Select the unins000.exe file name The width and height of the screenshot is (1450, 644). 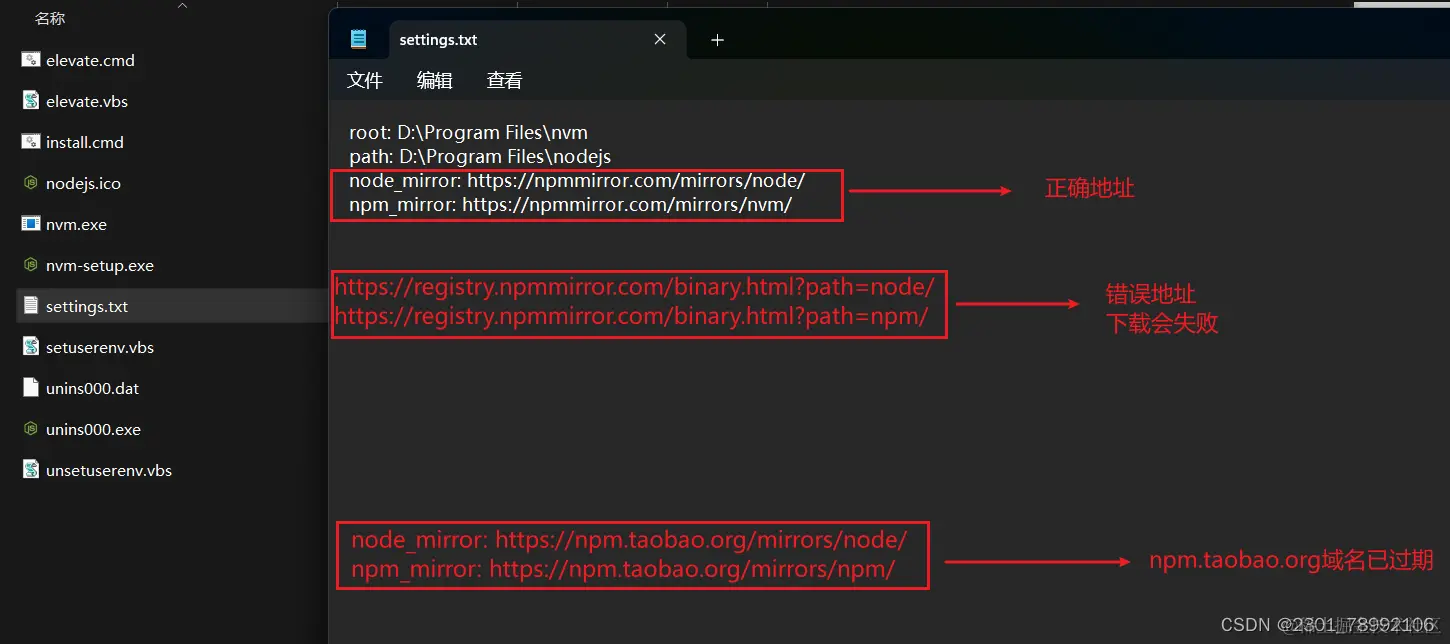93,429
